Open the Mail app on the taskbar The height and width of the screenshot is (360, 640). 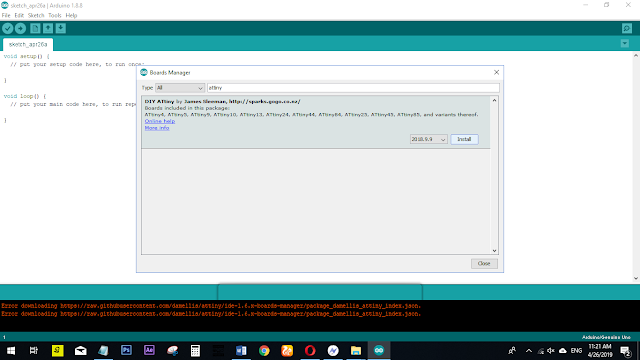coord(80,351)
